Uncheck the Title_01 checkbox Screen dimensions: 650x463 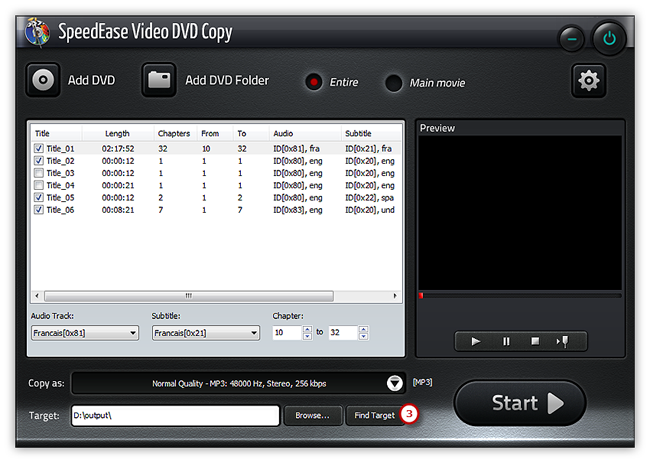click(x=39, y=148)
